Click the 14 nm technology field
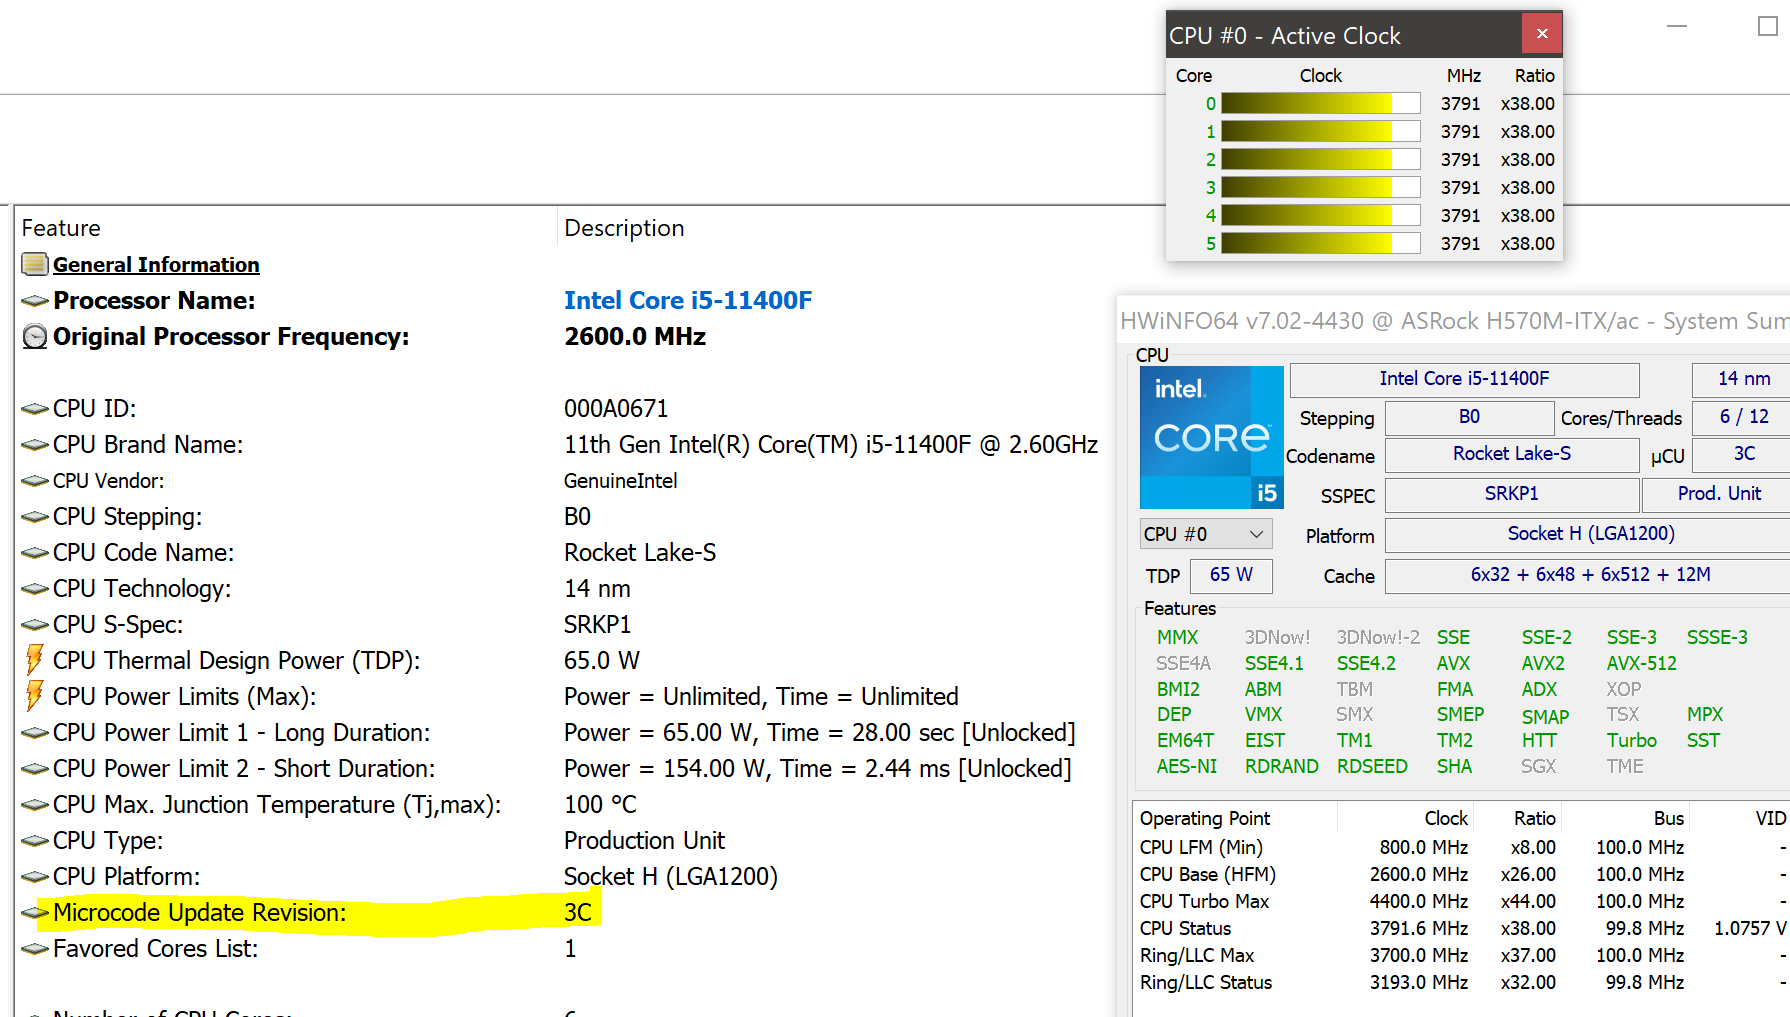The height and width of the screenshot is (1017, 1790). tap(1743, 379)
